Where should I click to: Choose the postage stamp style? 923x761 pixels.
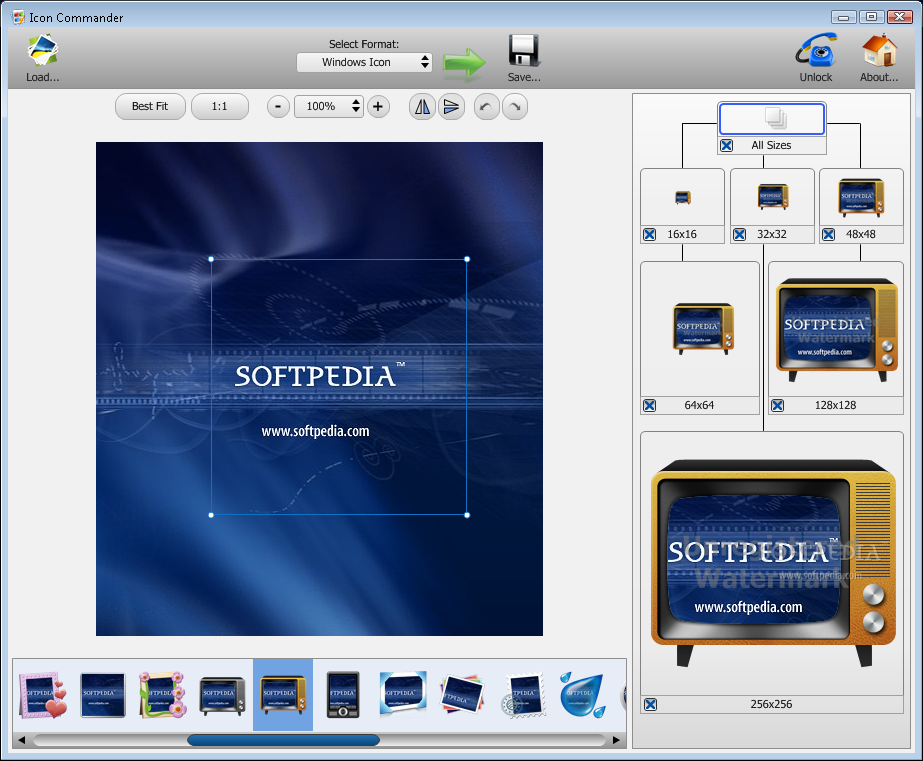(x=523, y=696)
